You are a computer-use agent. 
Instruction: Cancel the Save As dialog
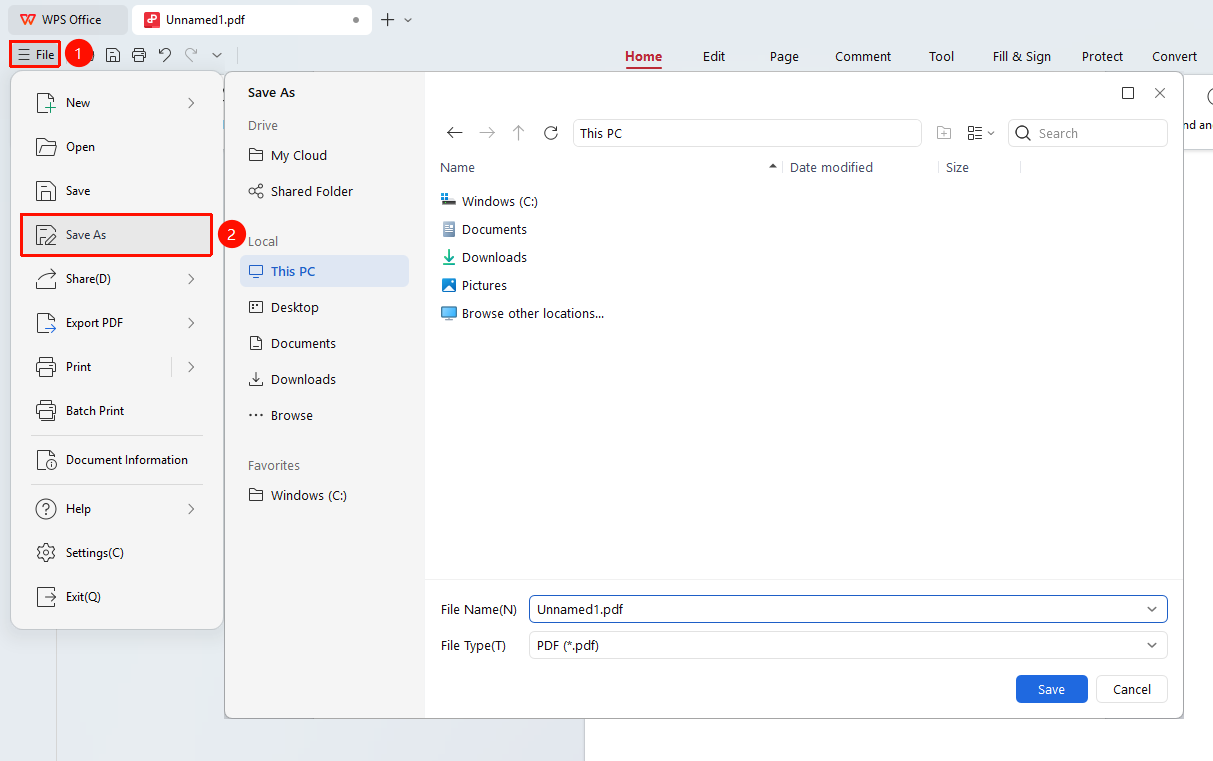(x=1132, y=689)
